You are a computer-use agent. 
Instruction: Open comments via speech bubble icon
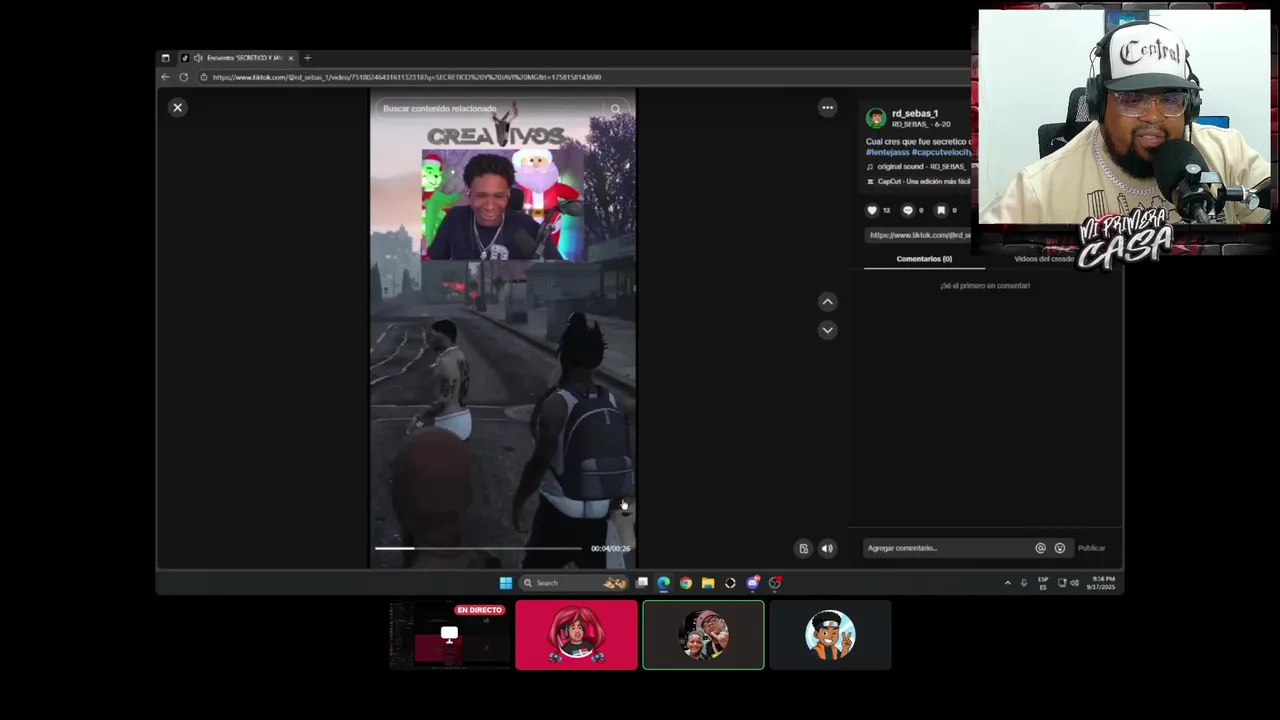(908, 210)
